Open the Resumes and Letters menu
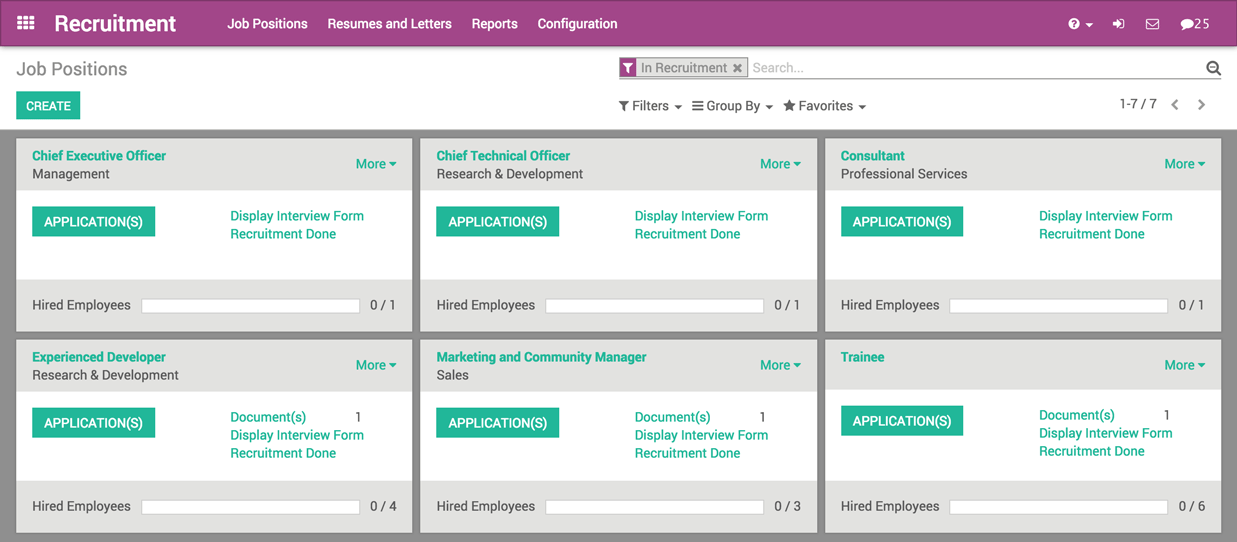The image size is (1237, 542). [389, 24]
